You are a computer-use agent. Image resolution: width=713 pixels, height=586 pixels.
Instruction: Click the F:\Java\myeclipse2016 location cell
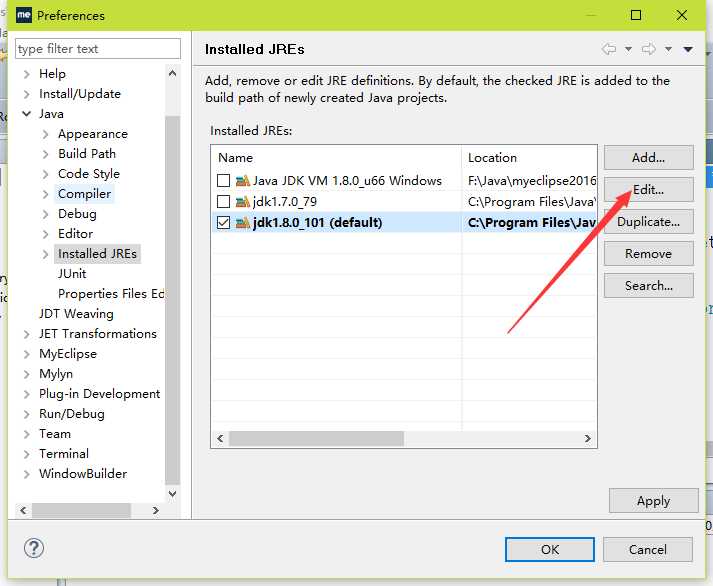[x=530, y=180]
